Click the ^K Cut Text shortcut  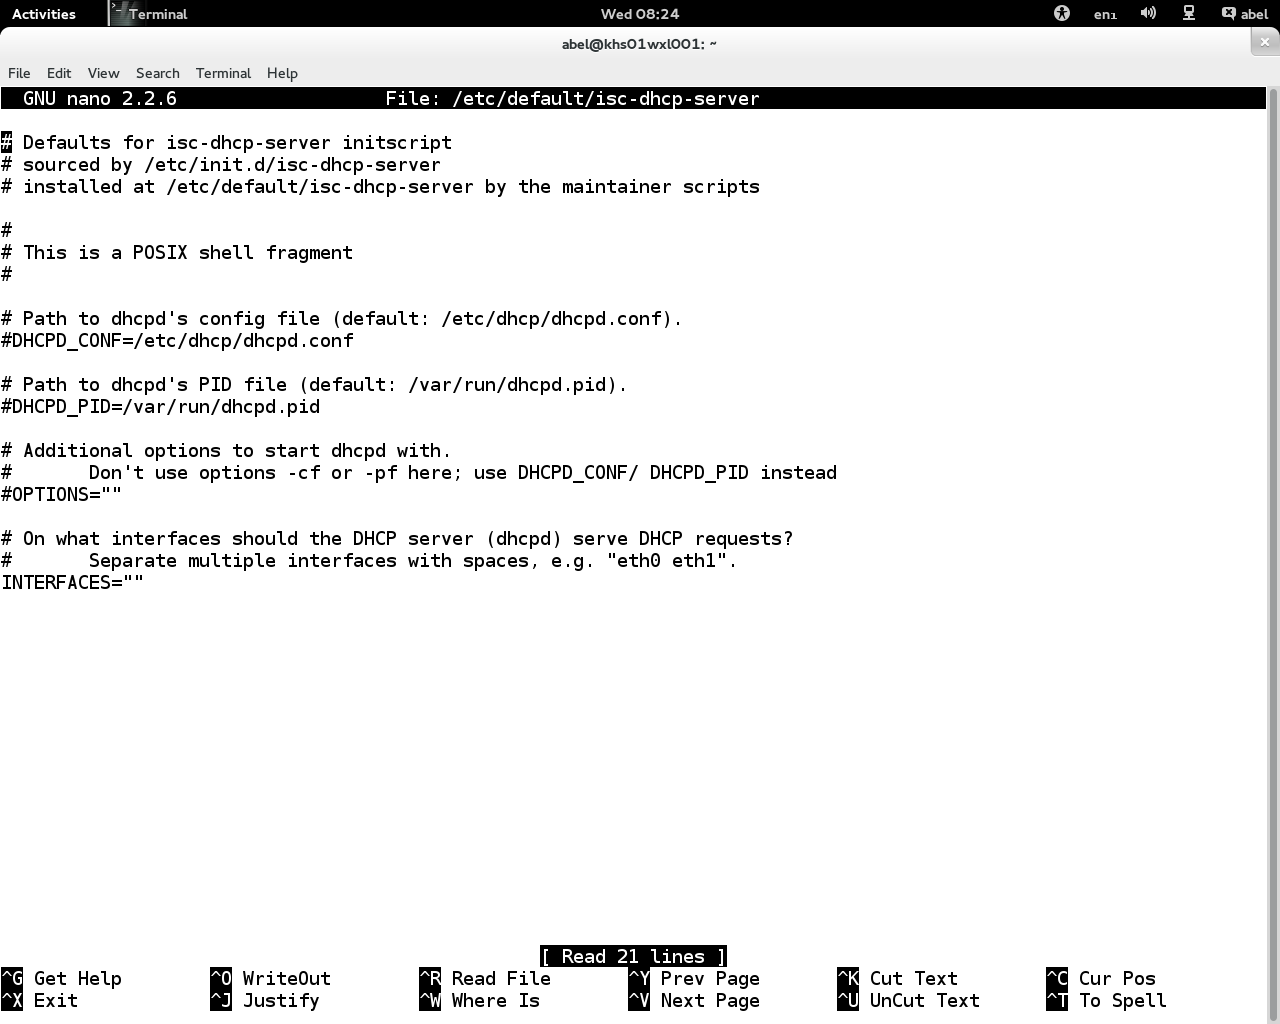tap(898, 979)
